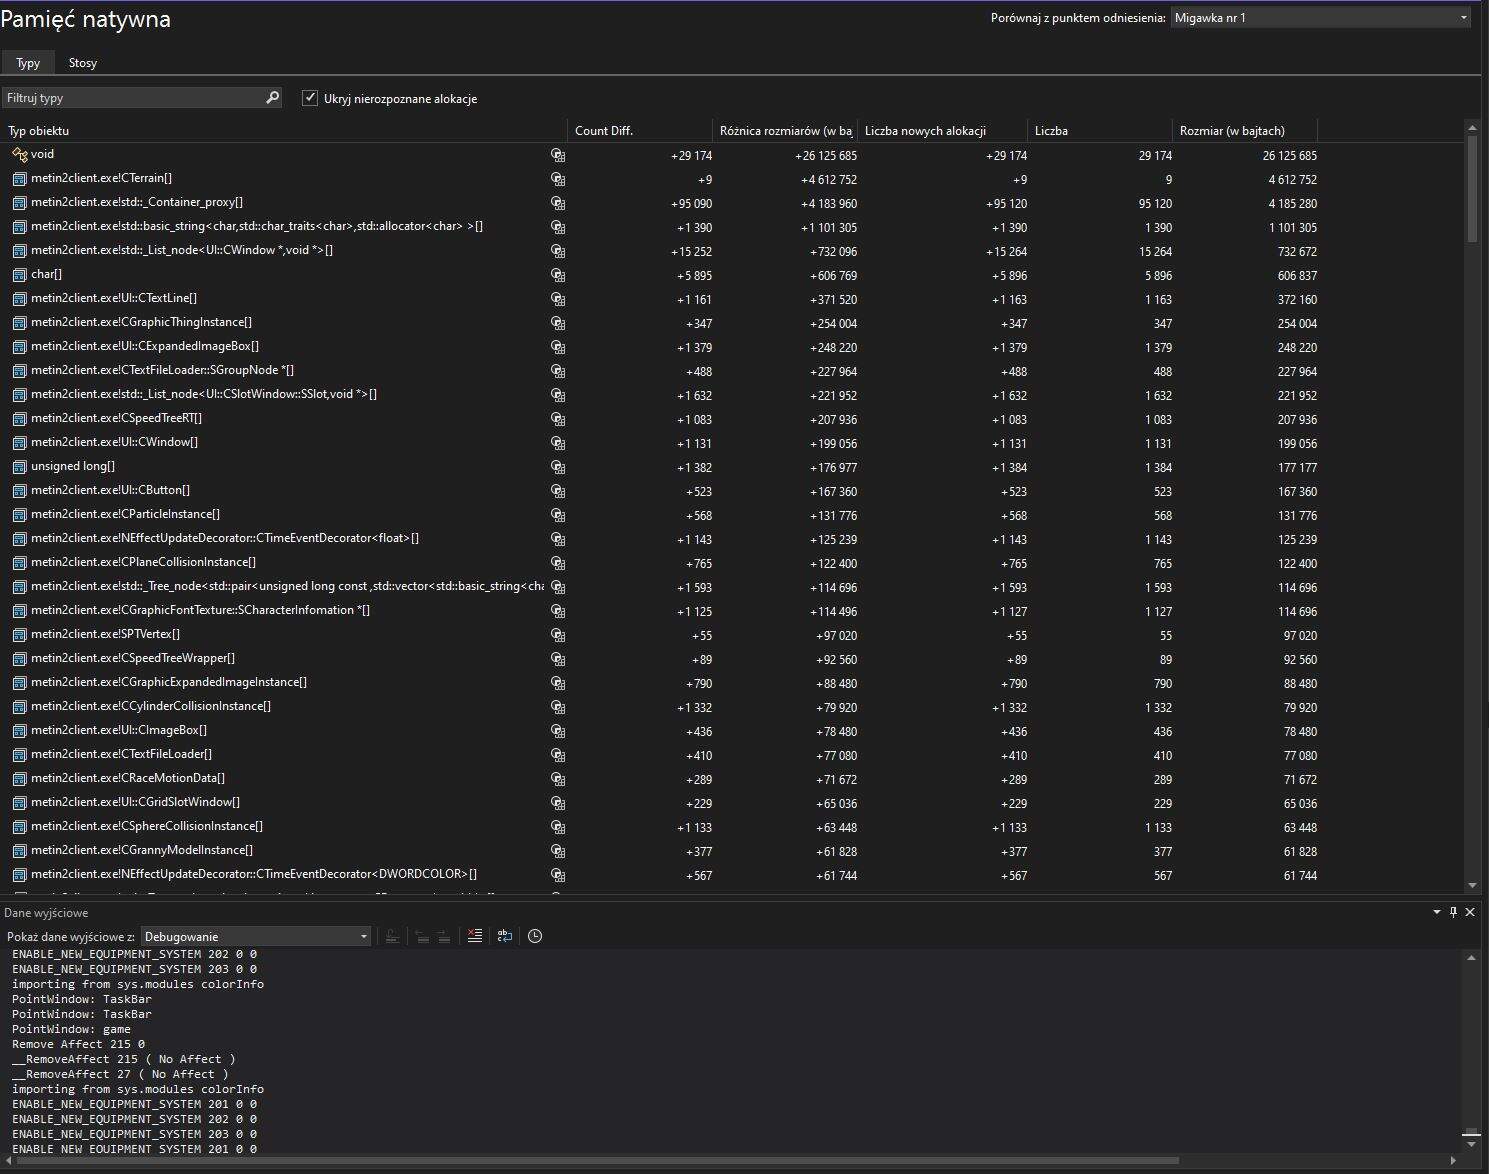
Task: Open instances icon for SPTVertex[] row
Action: pos(558,635)
